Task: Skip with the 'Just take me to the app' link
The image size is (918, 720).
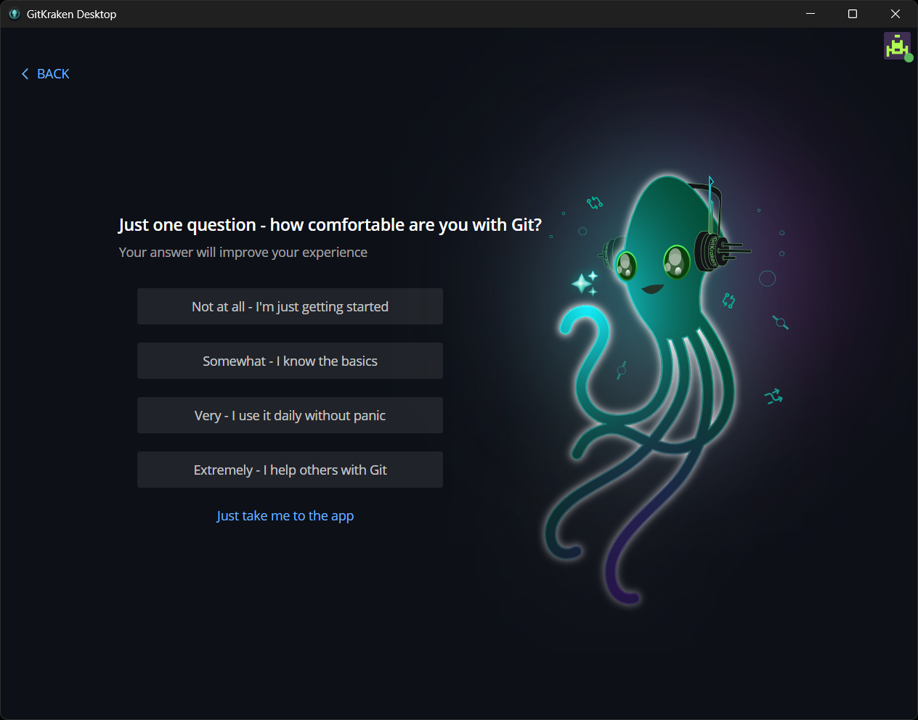Action: (285, 516)
